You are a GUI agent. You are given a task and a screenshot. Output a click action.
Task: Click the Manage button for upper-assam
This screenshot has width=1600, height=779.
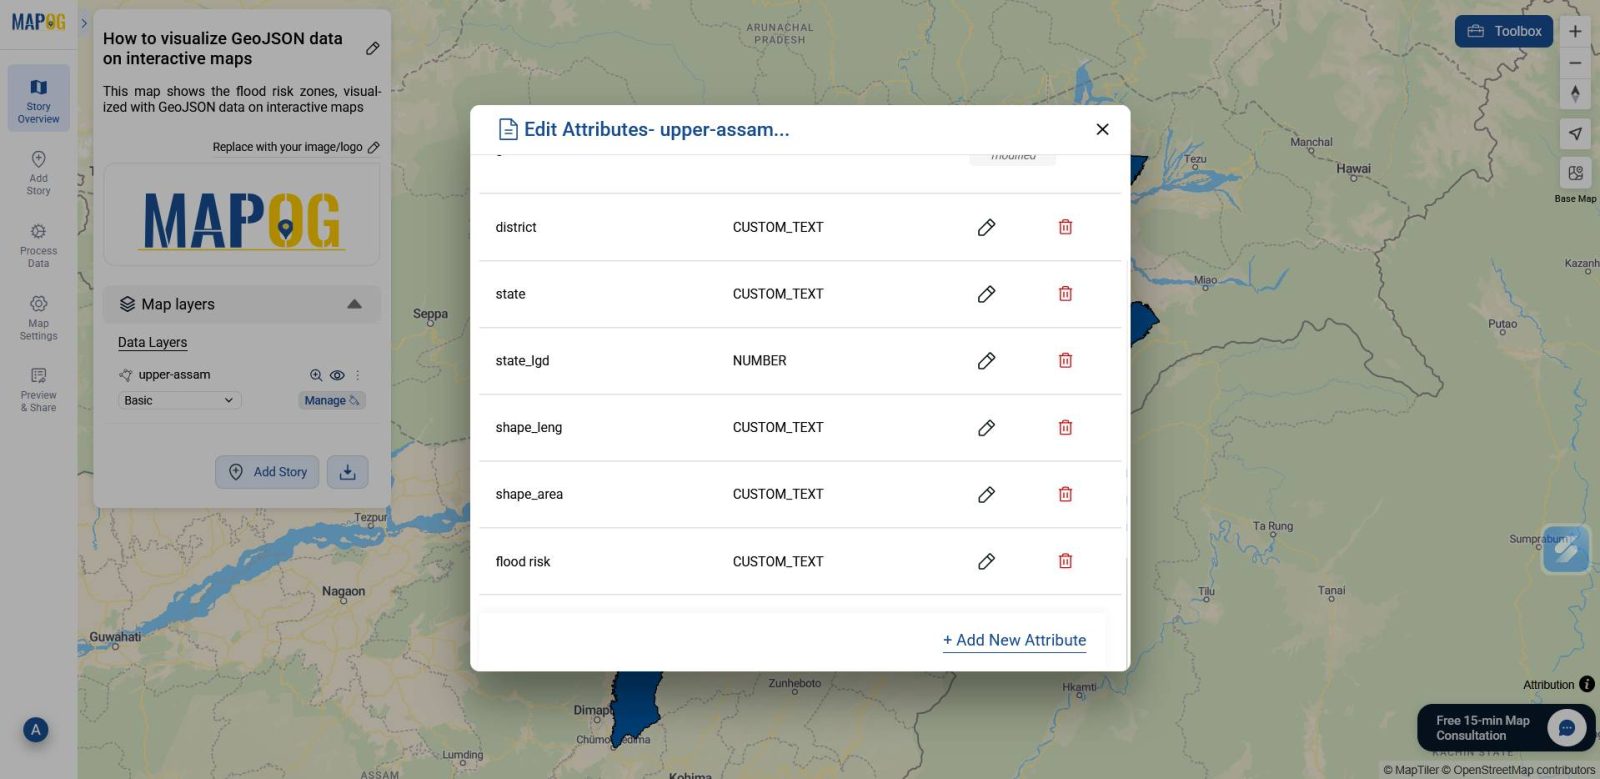[x=332, y=400]
